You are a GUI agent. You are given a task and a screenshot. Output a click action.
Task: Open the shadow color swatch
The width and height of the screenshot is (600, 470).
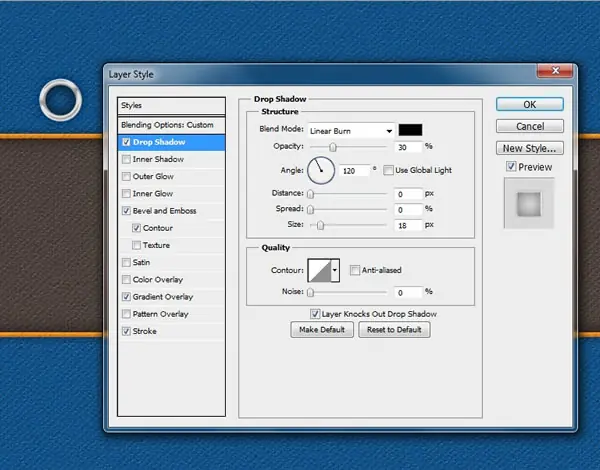410,130
